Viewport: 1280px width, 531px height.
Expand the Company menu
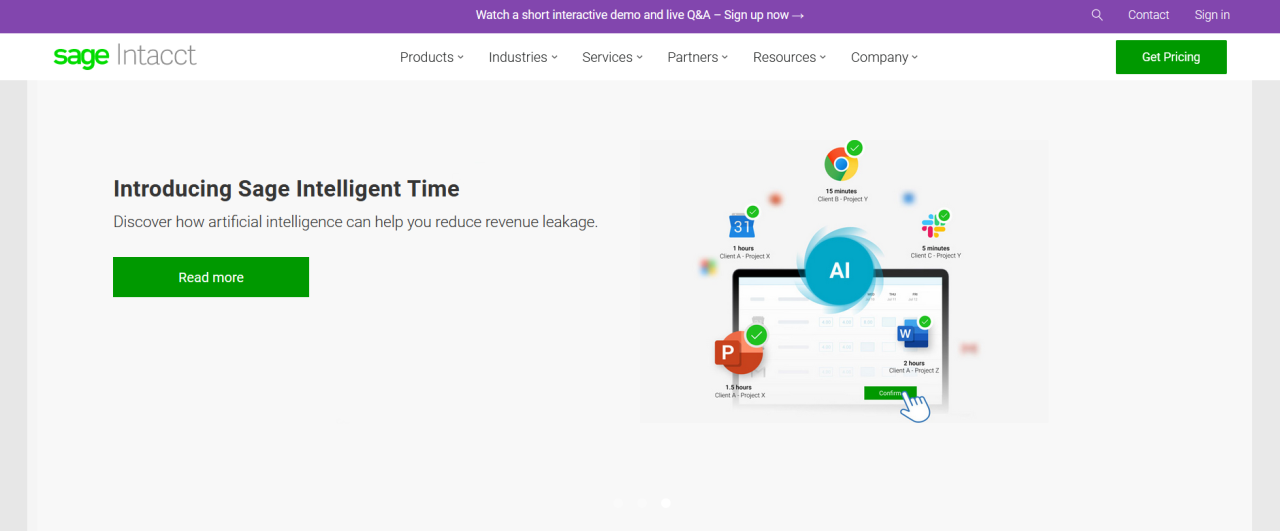[x=884, y=57]
